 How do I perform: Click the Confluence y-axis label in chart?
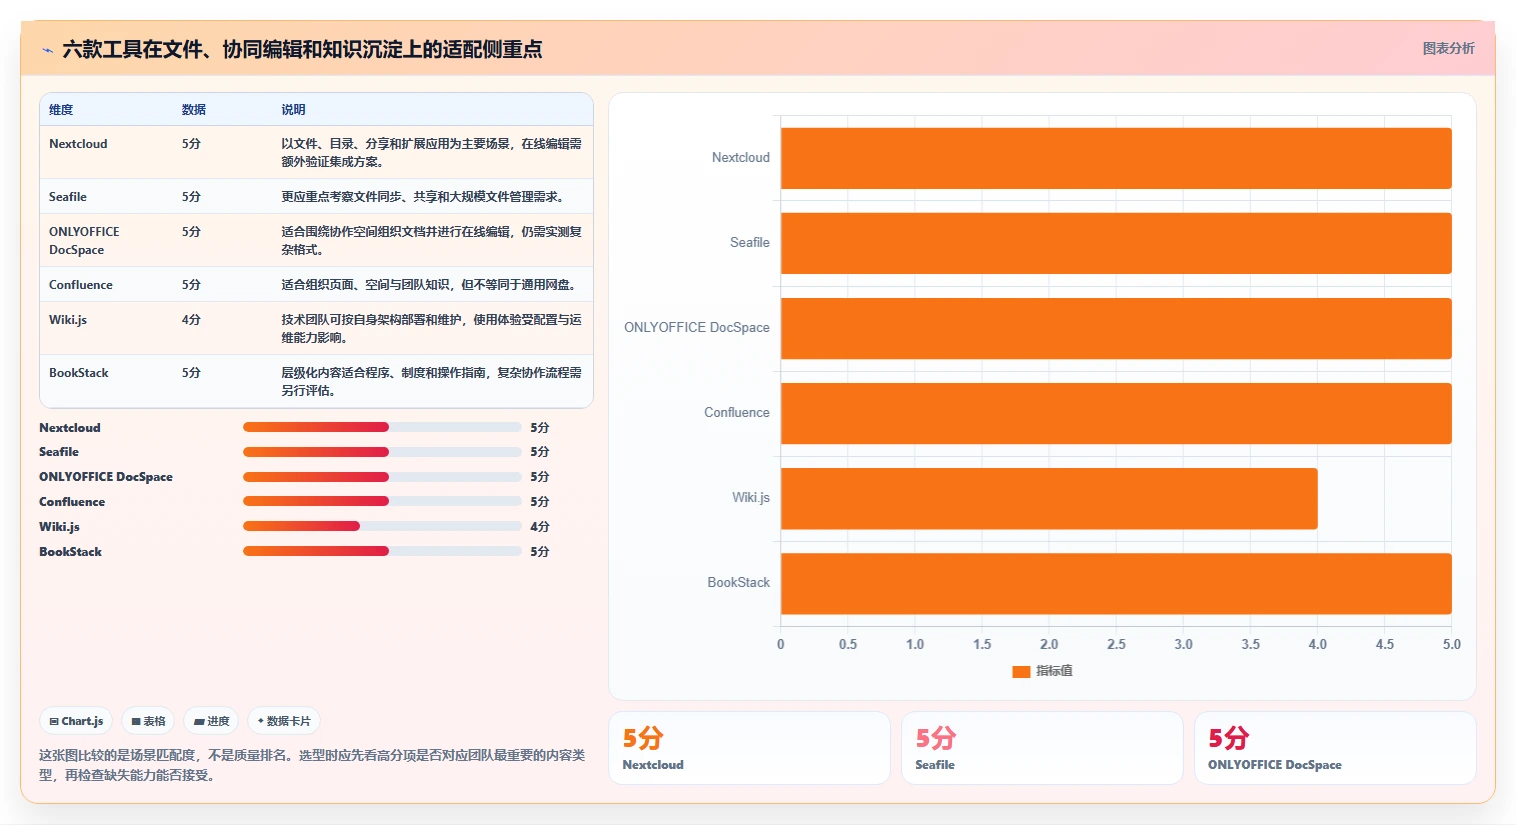737,412
